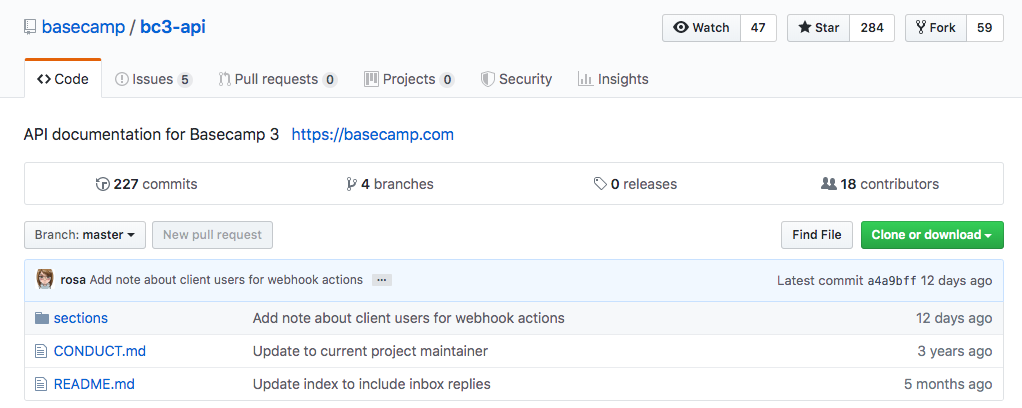Select the Code tab
1022x408 pixels.
tap(63, 80)
